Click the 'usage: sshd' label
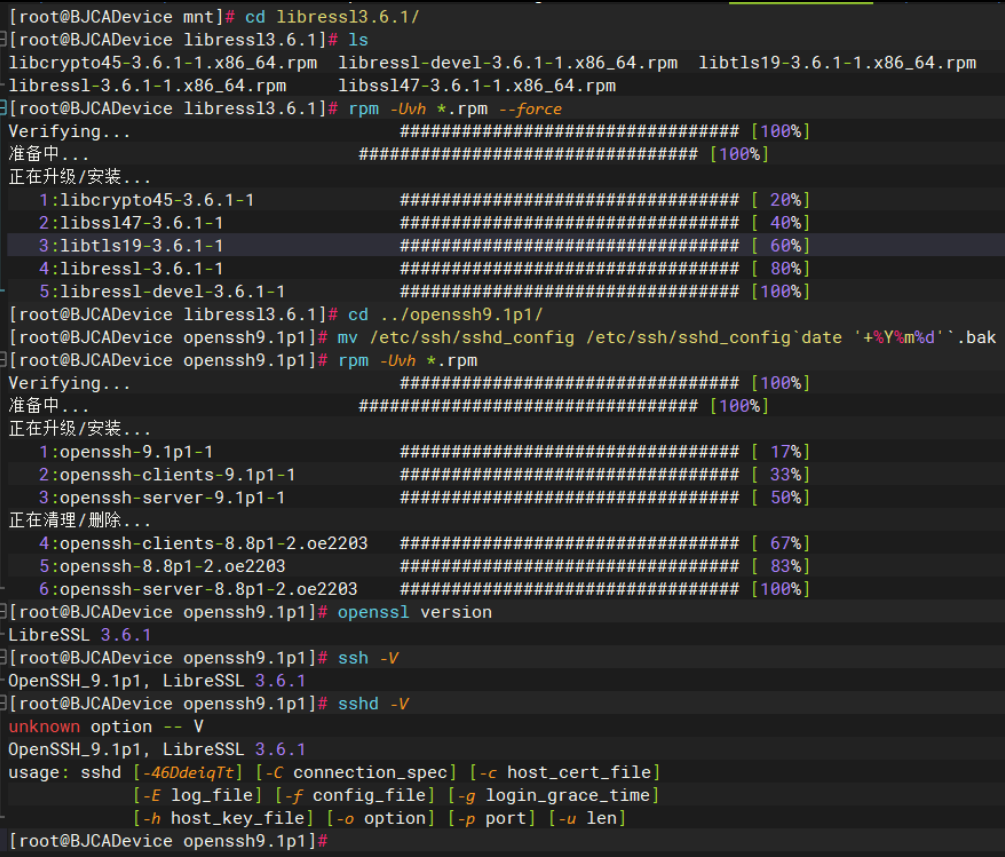Viewport: 1005px width, 857px height. [65, 772]
